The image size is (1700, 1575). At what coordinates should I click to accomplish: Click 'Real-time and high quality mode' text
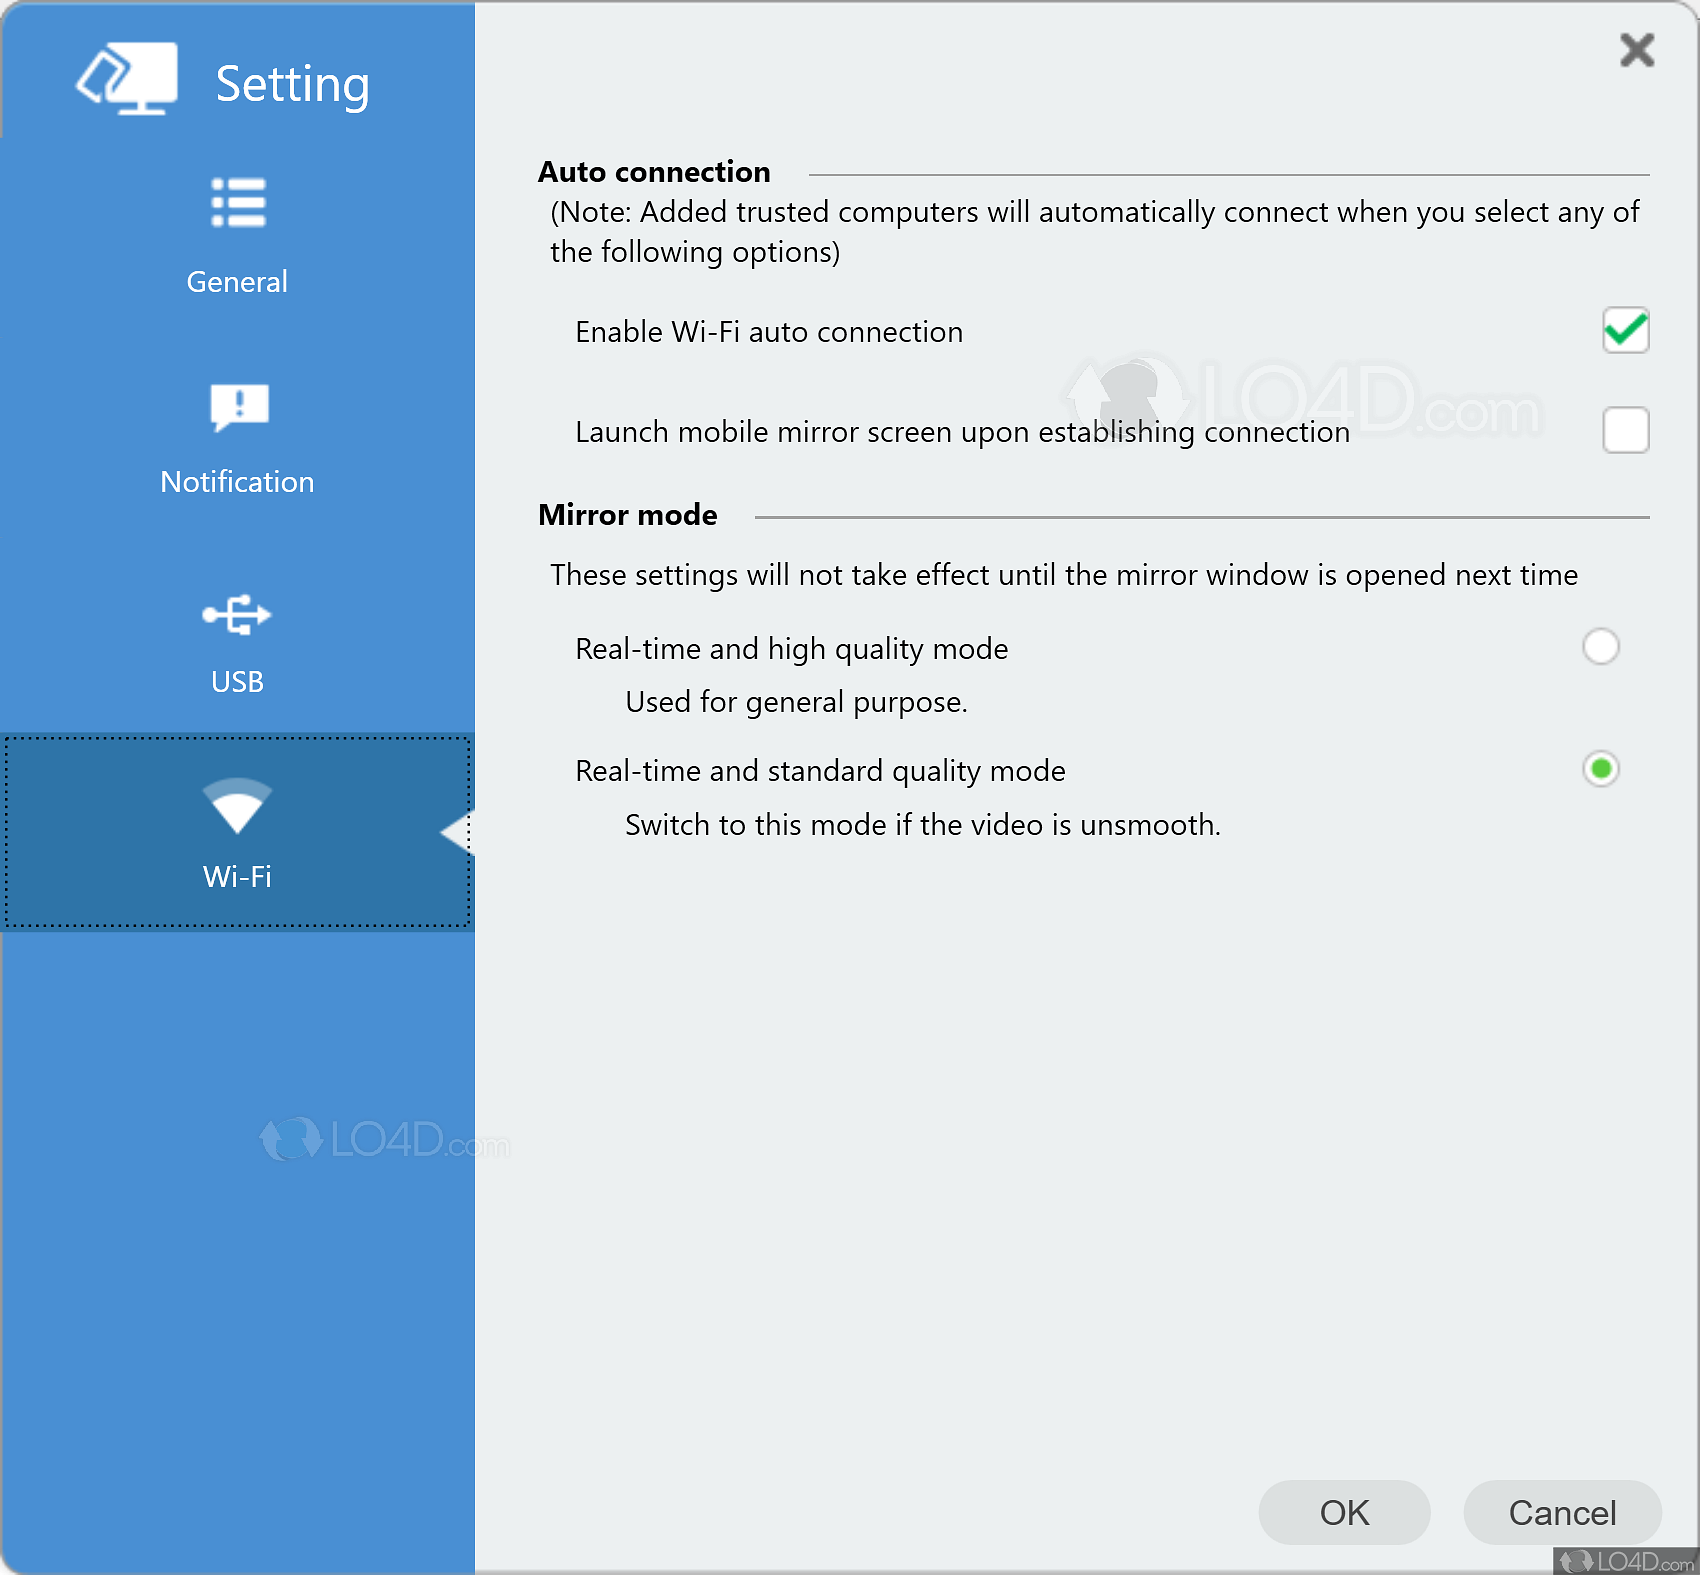(791, 649)
